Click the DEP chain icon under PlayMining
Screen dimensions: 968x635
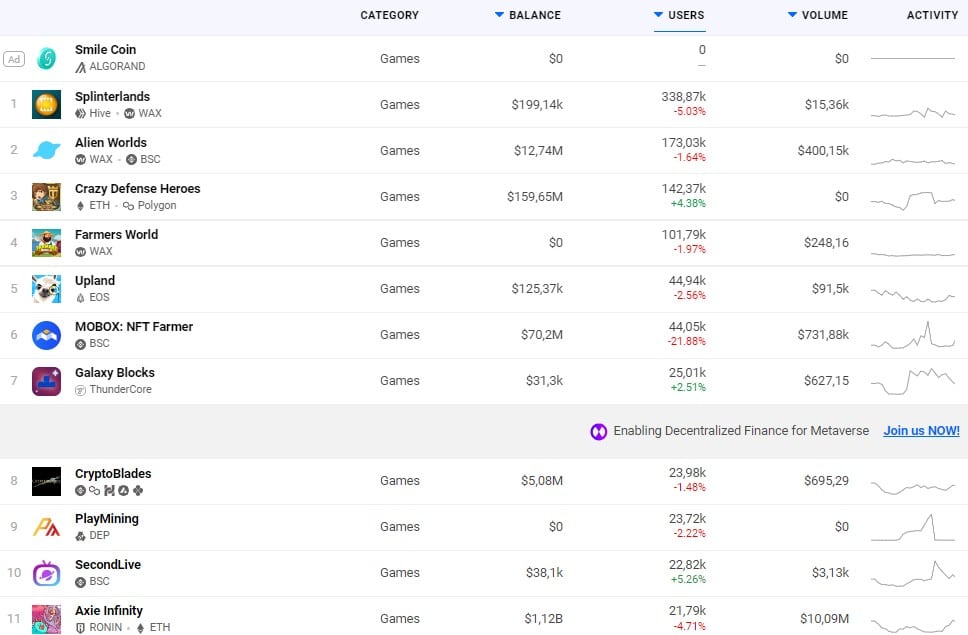coord(80,536)
